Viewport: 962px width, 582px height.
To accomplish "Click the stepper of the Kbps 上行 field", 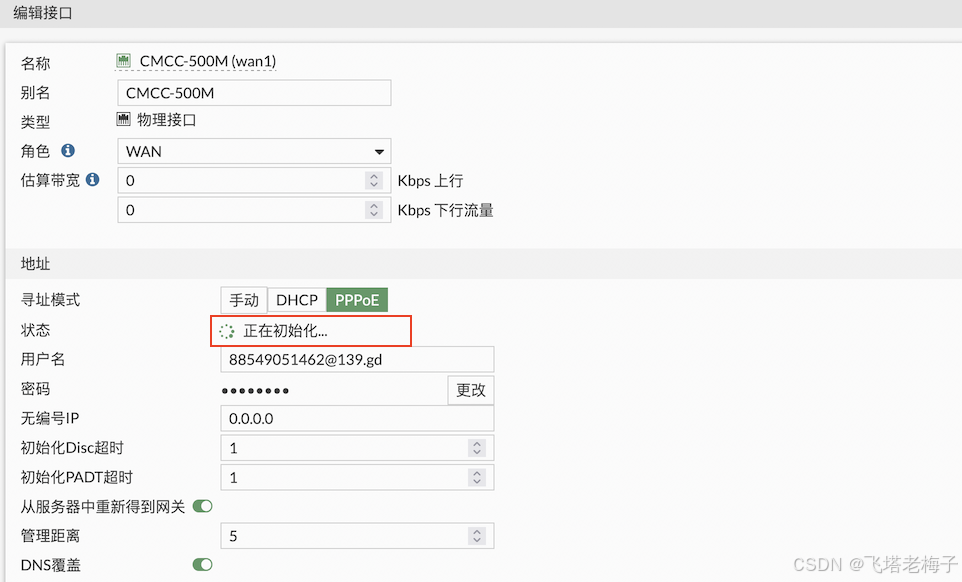I will (374, 180).
